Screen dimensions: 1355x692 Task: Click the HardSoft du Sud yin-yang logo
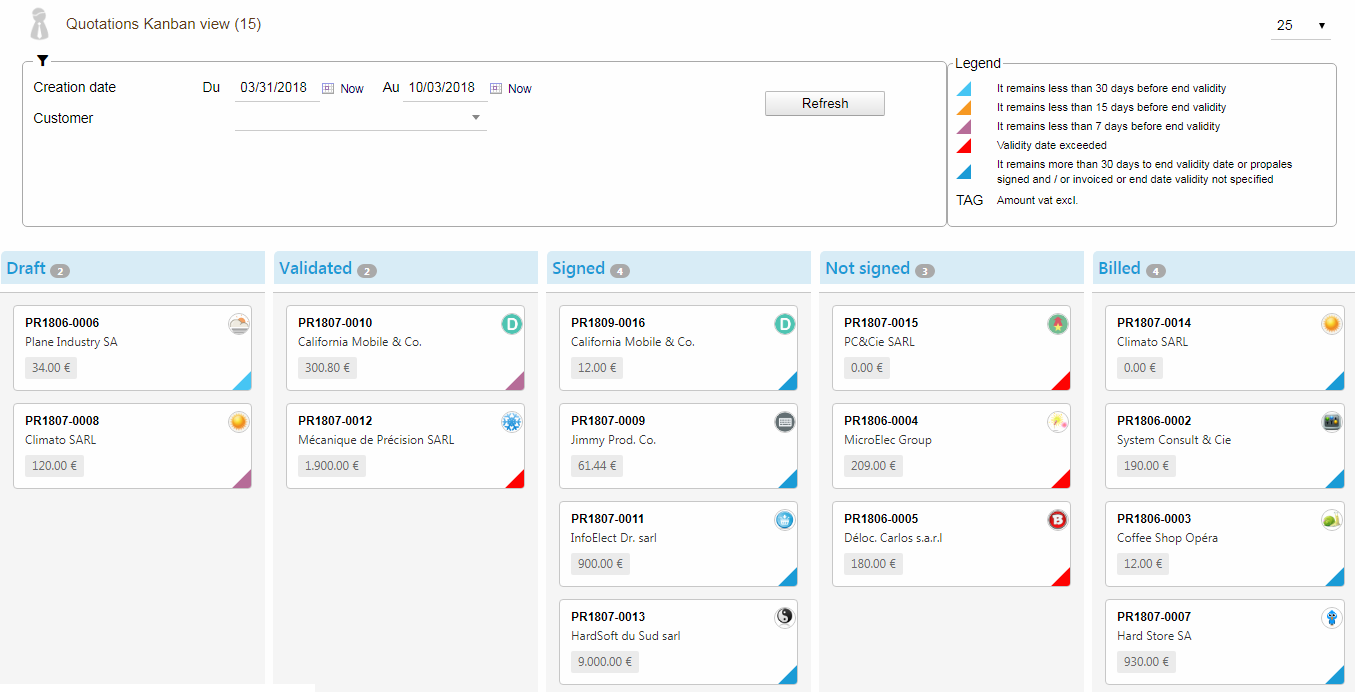point(785,618)
